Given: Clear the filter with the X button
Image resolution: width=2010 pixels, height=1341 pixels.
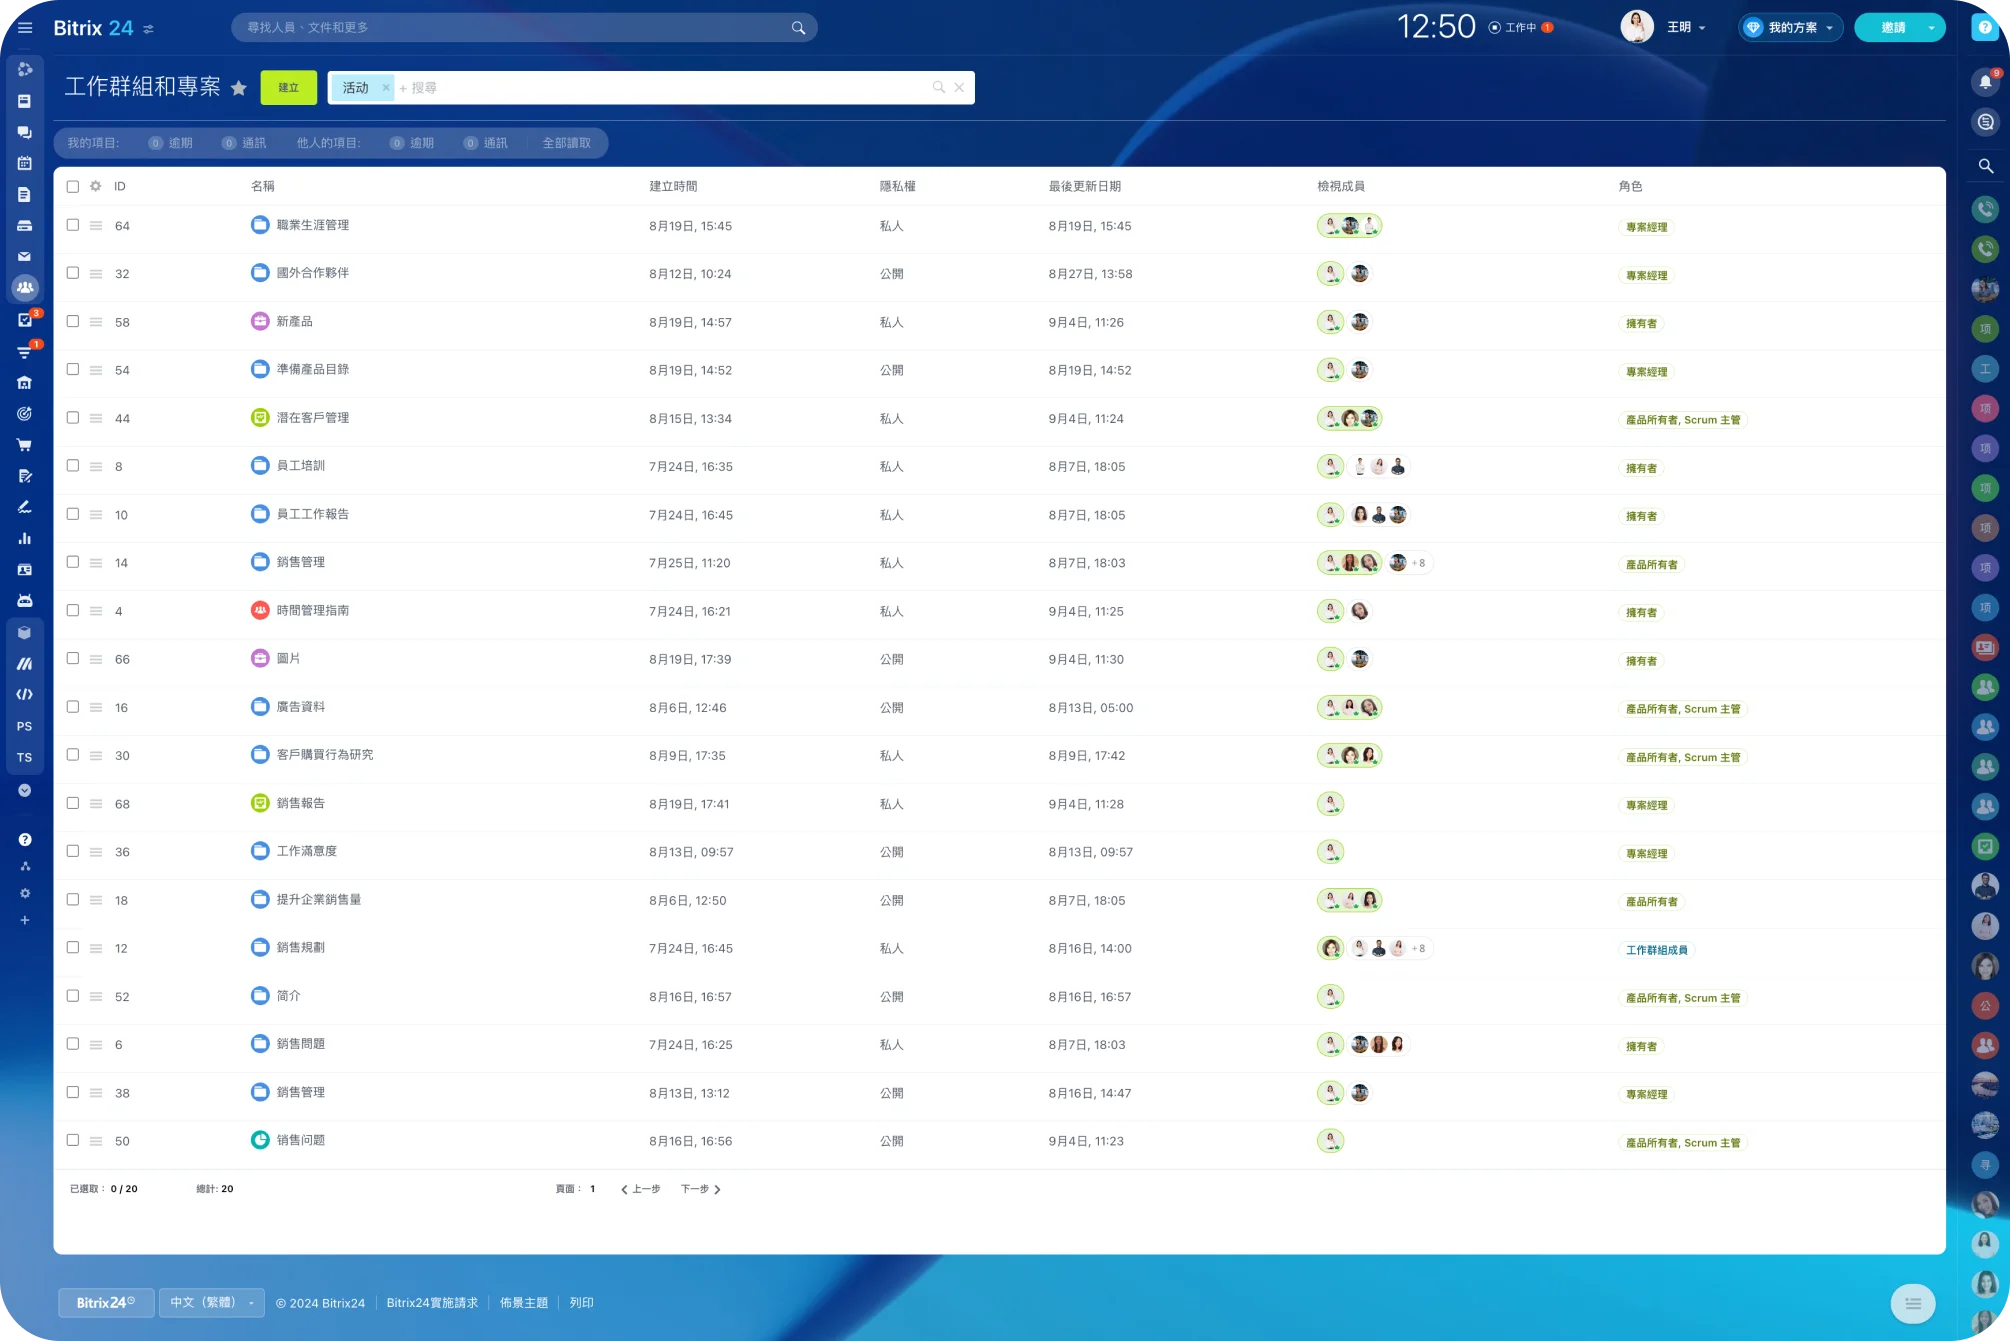Looking at the screenshot, I should coord(959,88).
